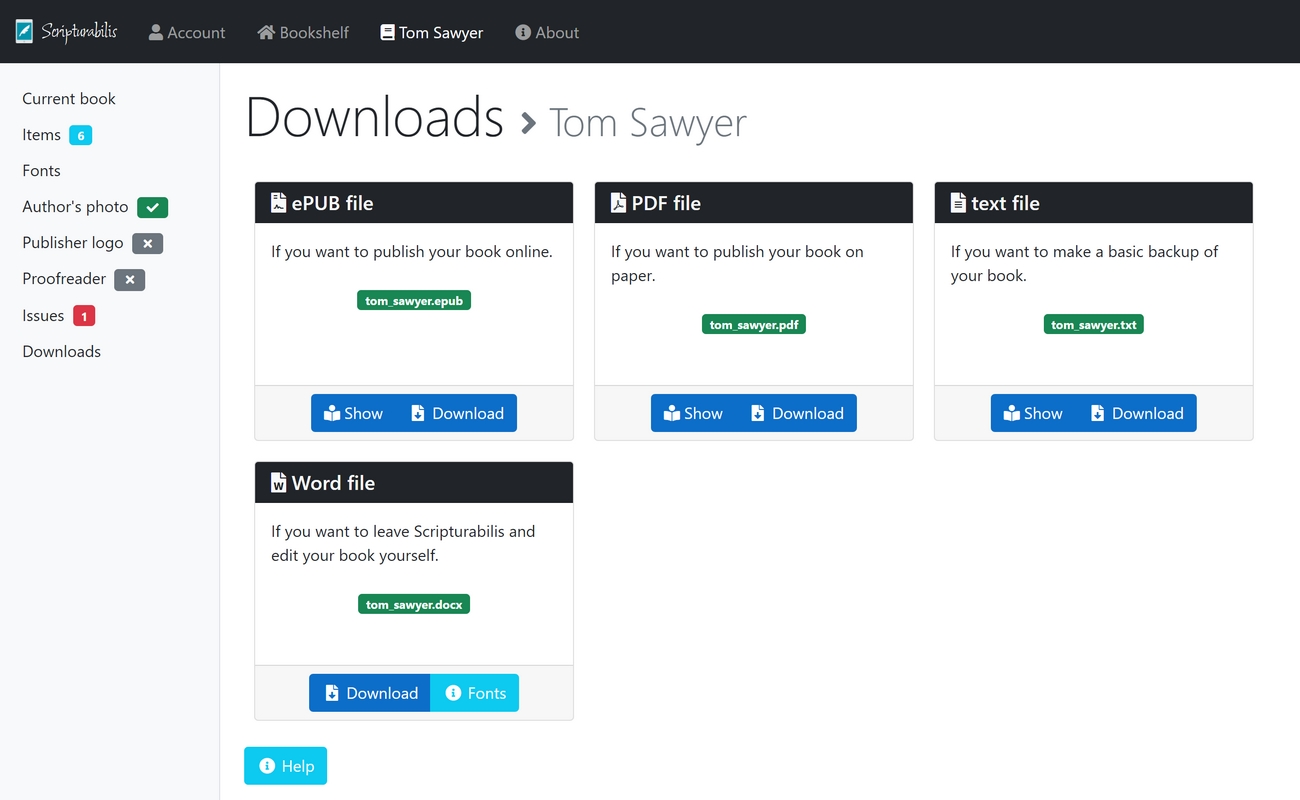Click the Publisher logo X badge
1300x800 pixels.
[x=147, y=243]
